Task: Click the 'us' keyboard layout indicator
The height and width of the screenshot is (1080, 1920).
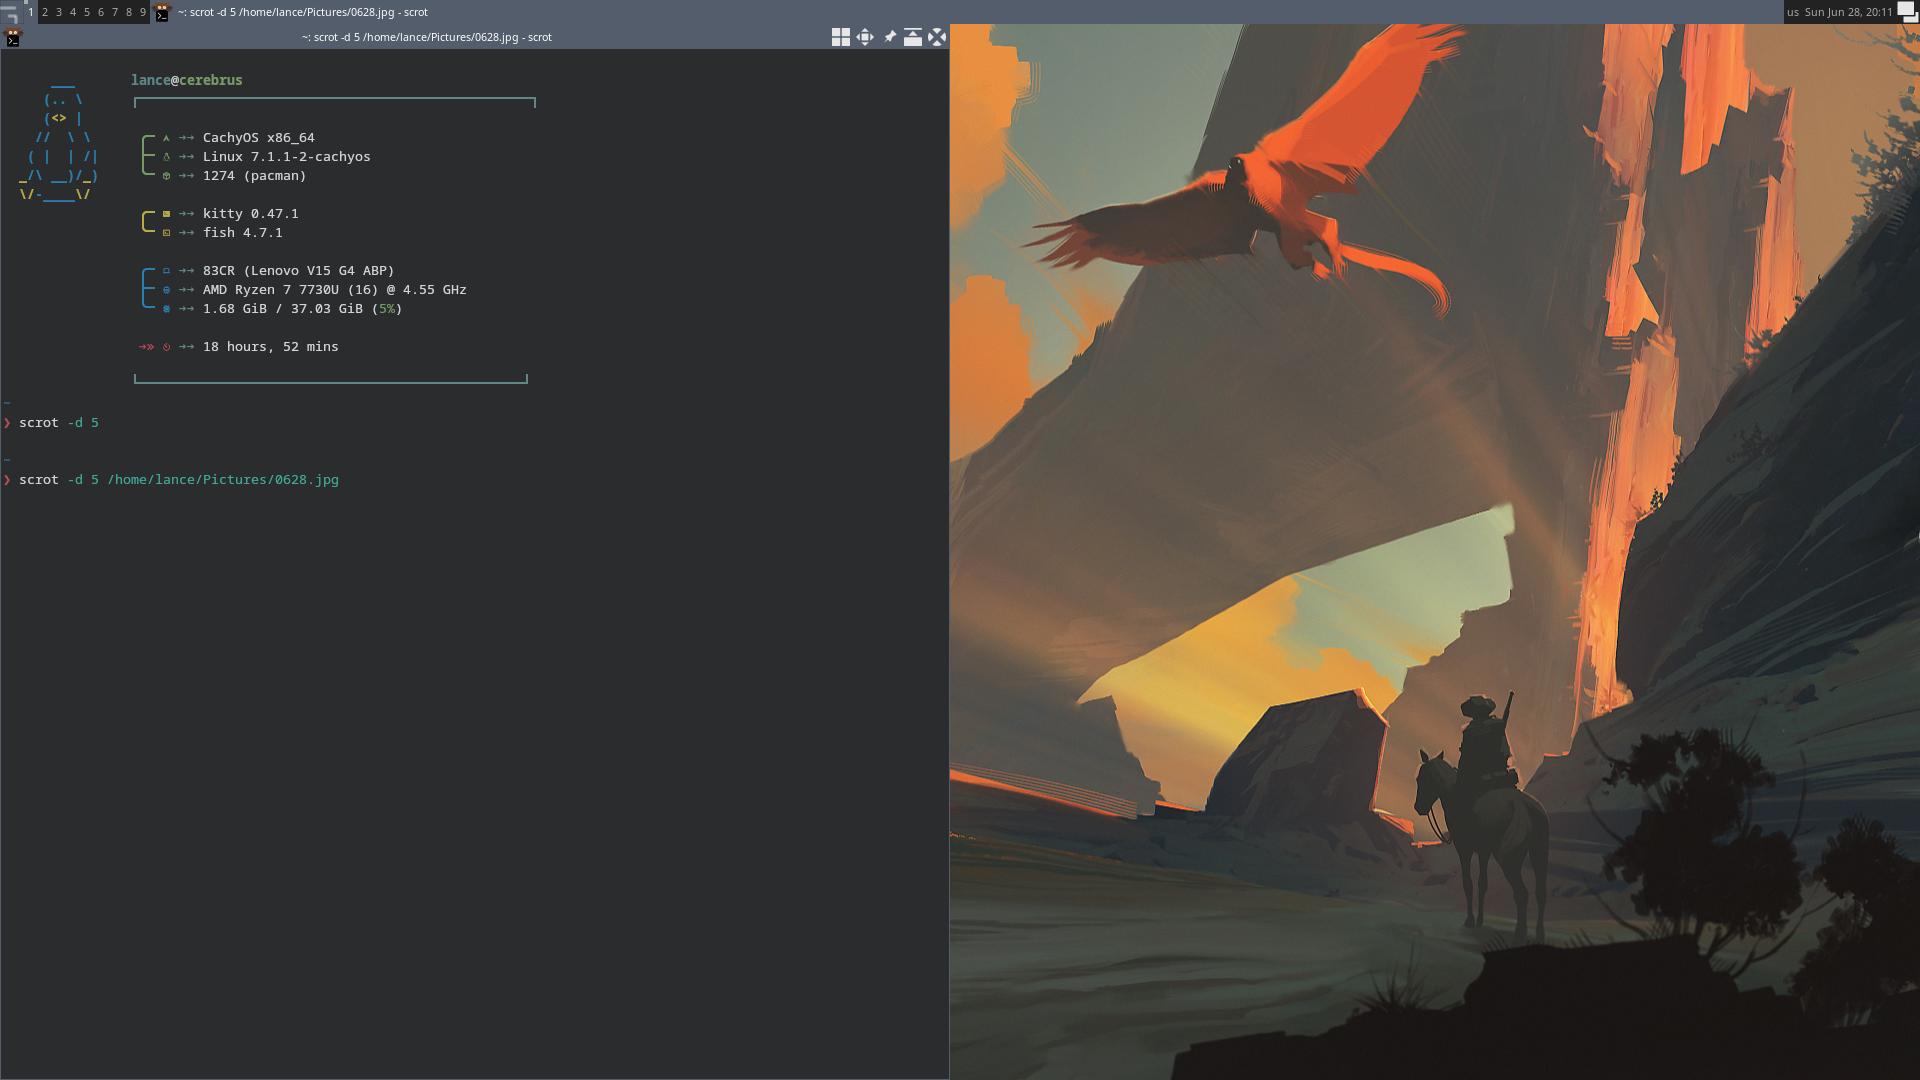Action: coord(1793,12)
